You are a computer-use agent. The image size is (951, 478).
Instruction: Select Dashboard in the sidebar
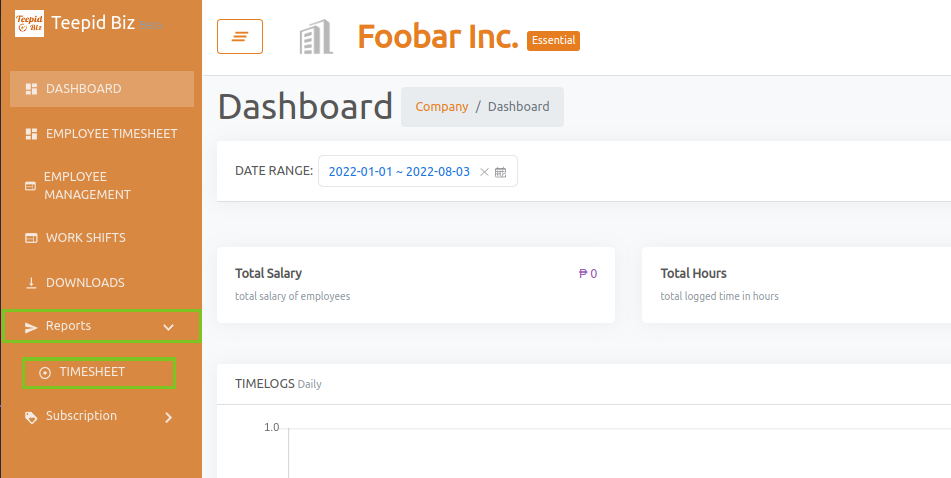pos(102,89)
